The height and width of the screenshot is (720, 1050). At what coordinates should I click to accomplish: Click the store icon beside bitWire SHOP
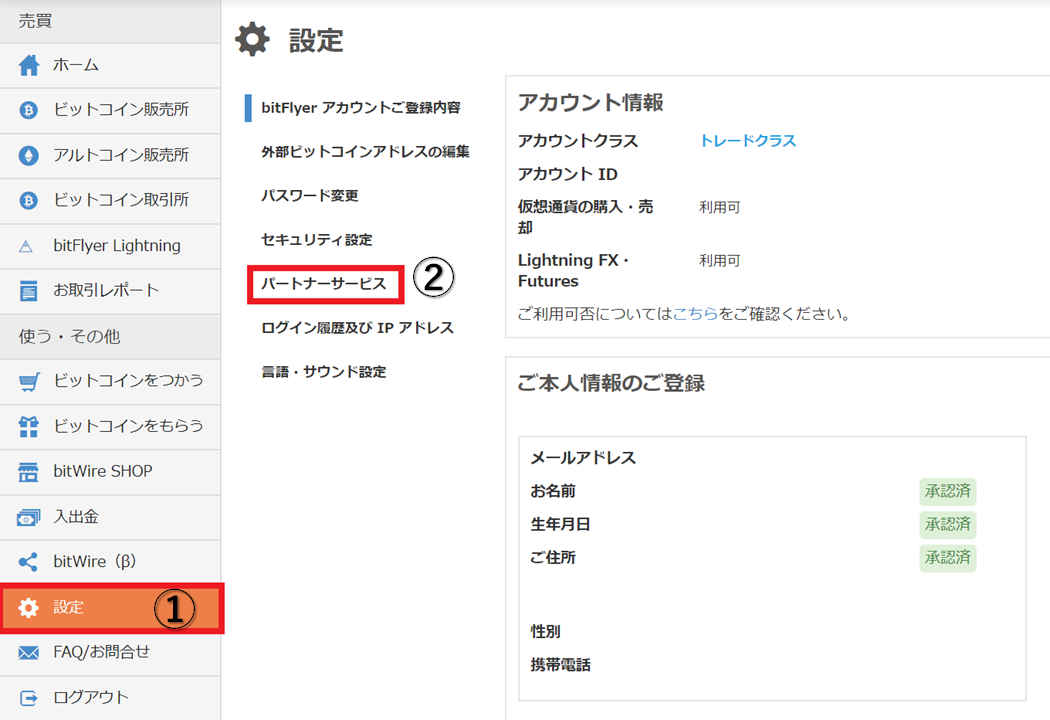coord(28,472)
